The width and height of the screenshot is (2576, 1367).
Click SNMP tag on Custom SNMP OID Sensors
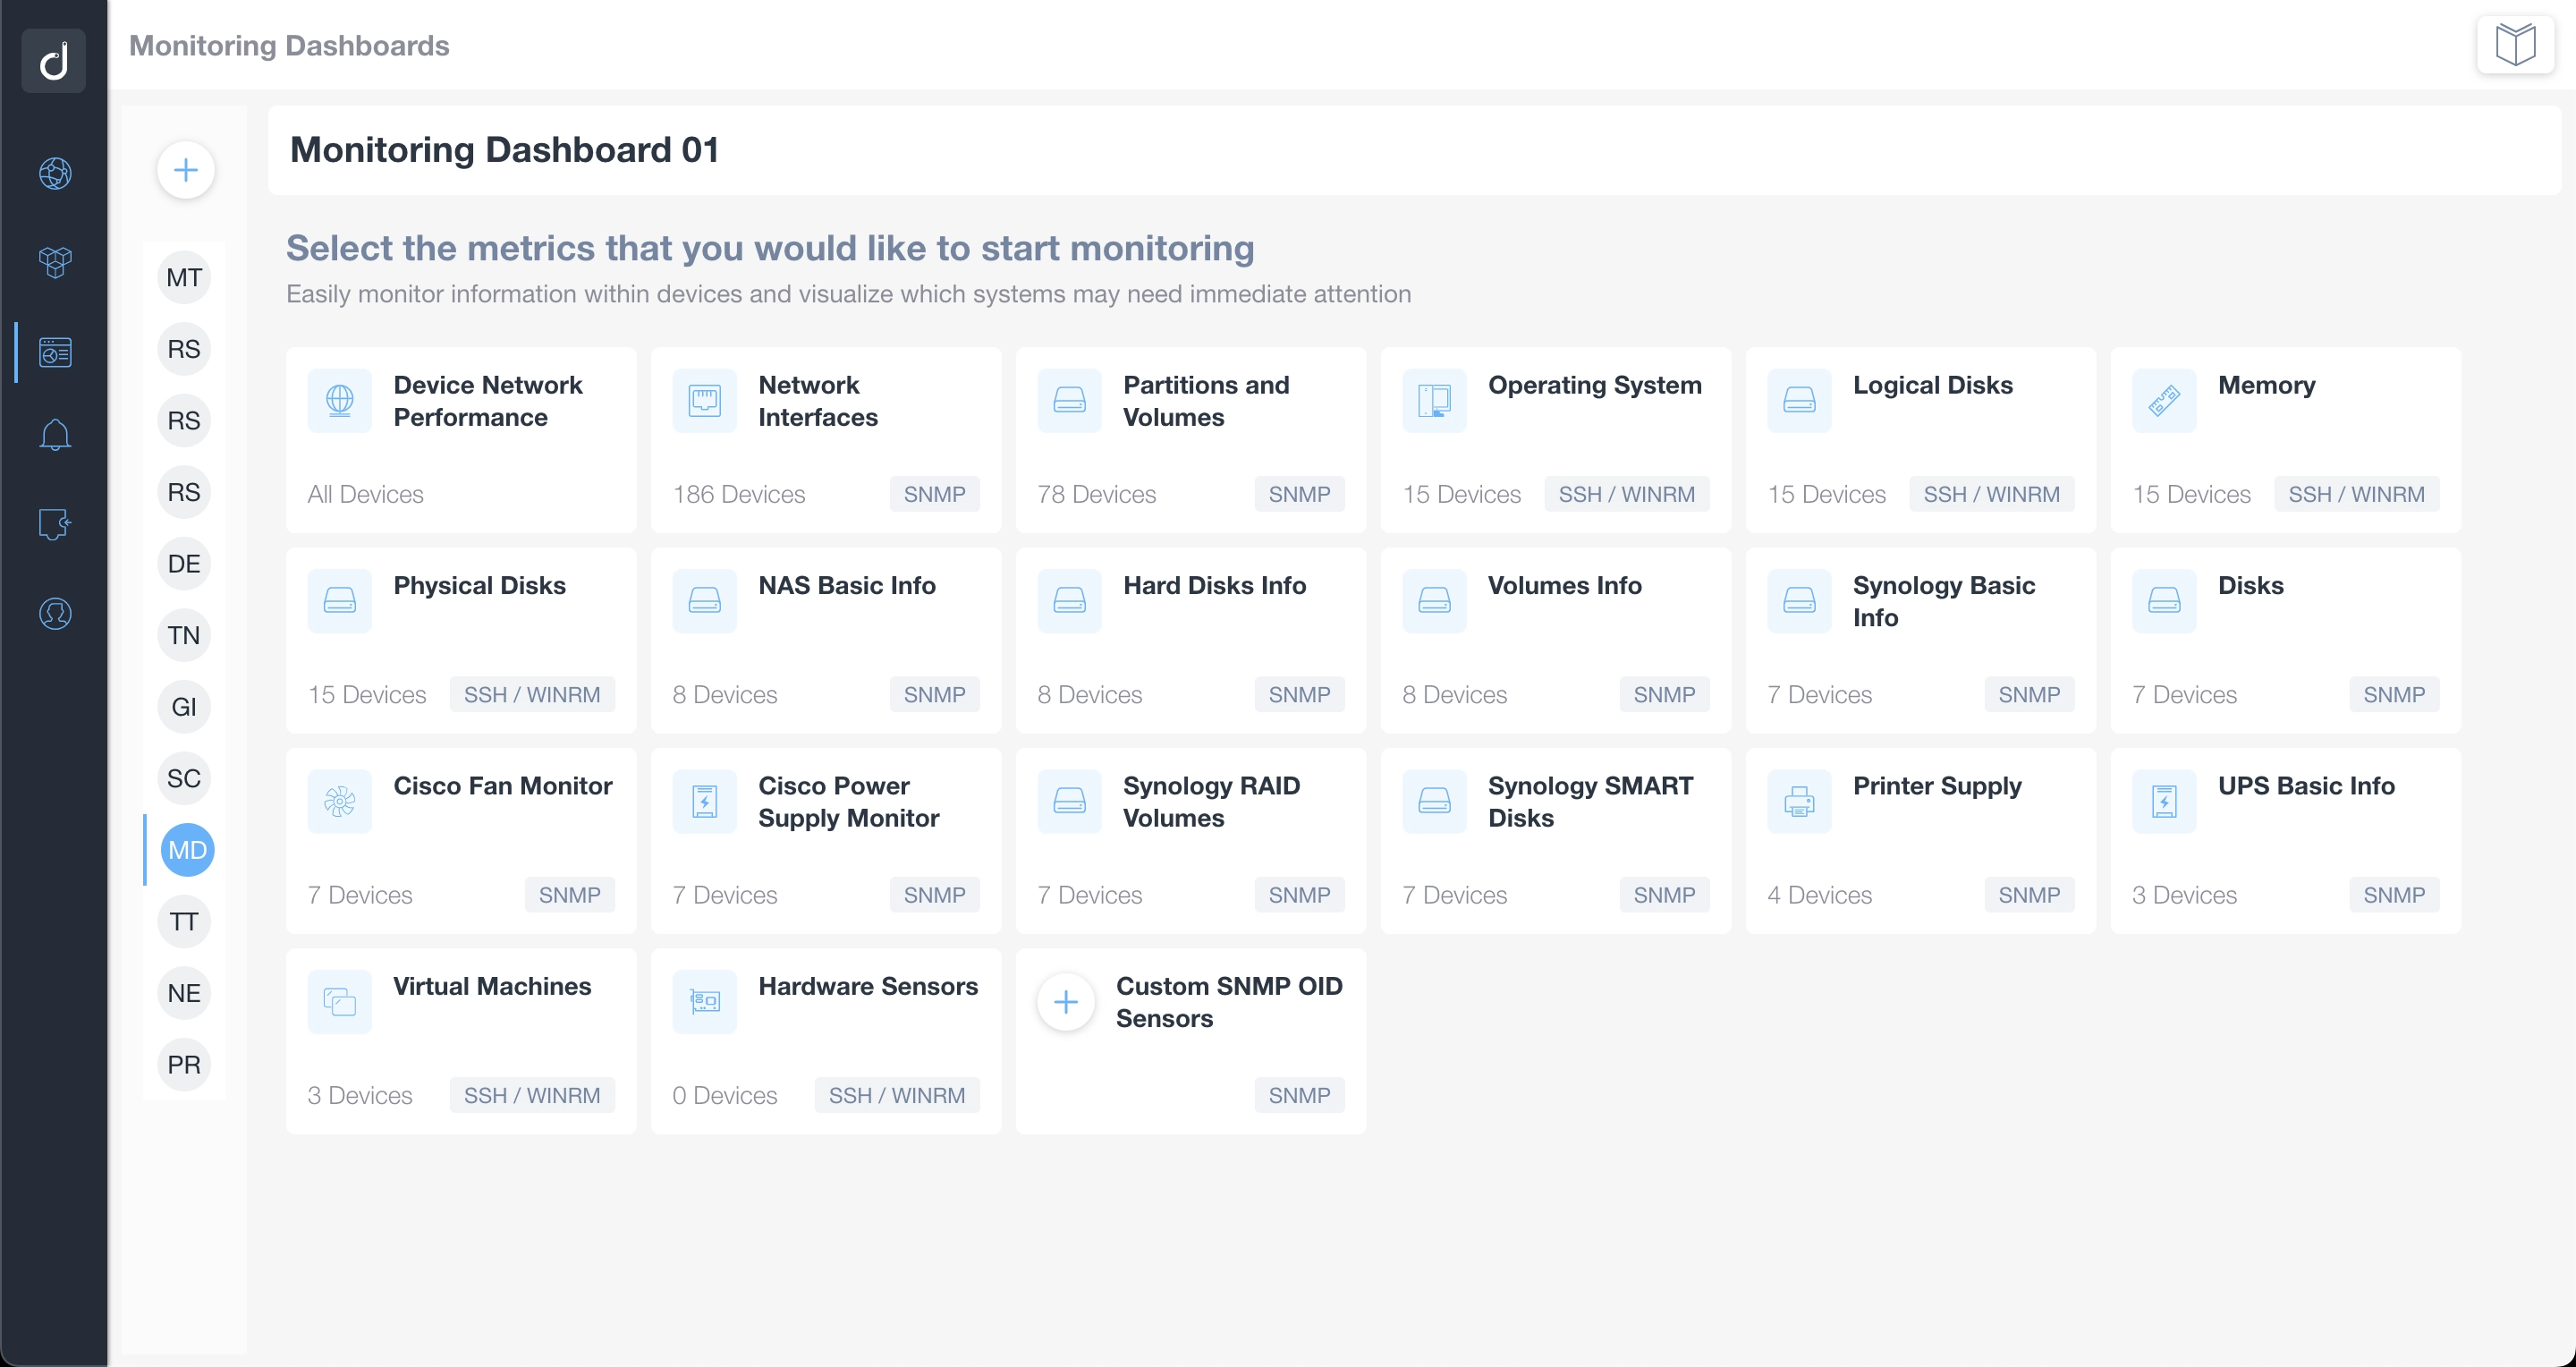pyautogui.click(x=1299, y=1095)
